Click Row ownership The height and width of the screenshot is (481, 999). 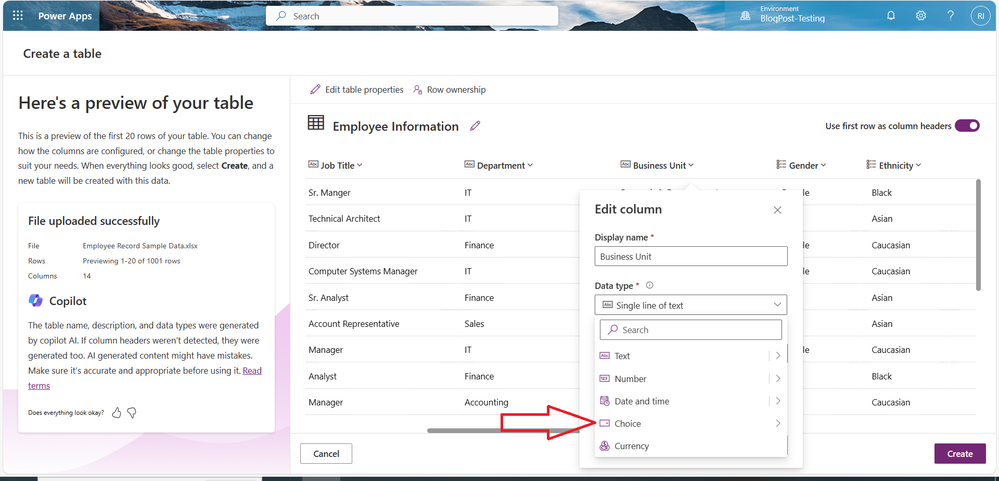(x=449, y=90)
